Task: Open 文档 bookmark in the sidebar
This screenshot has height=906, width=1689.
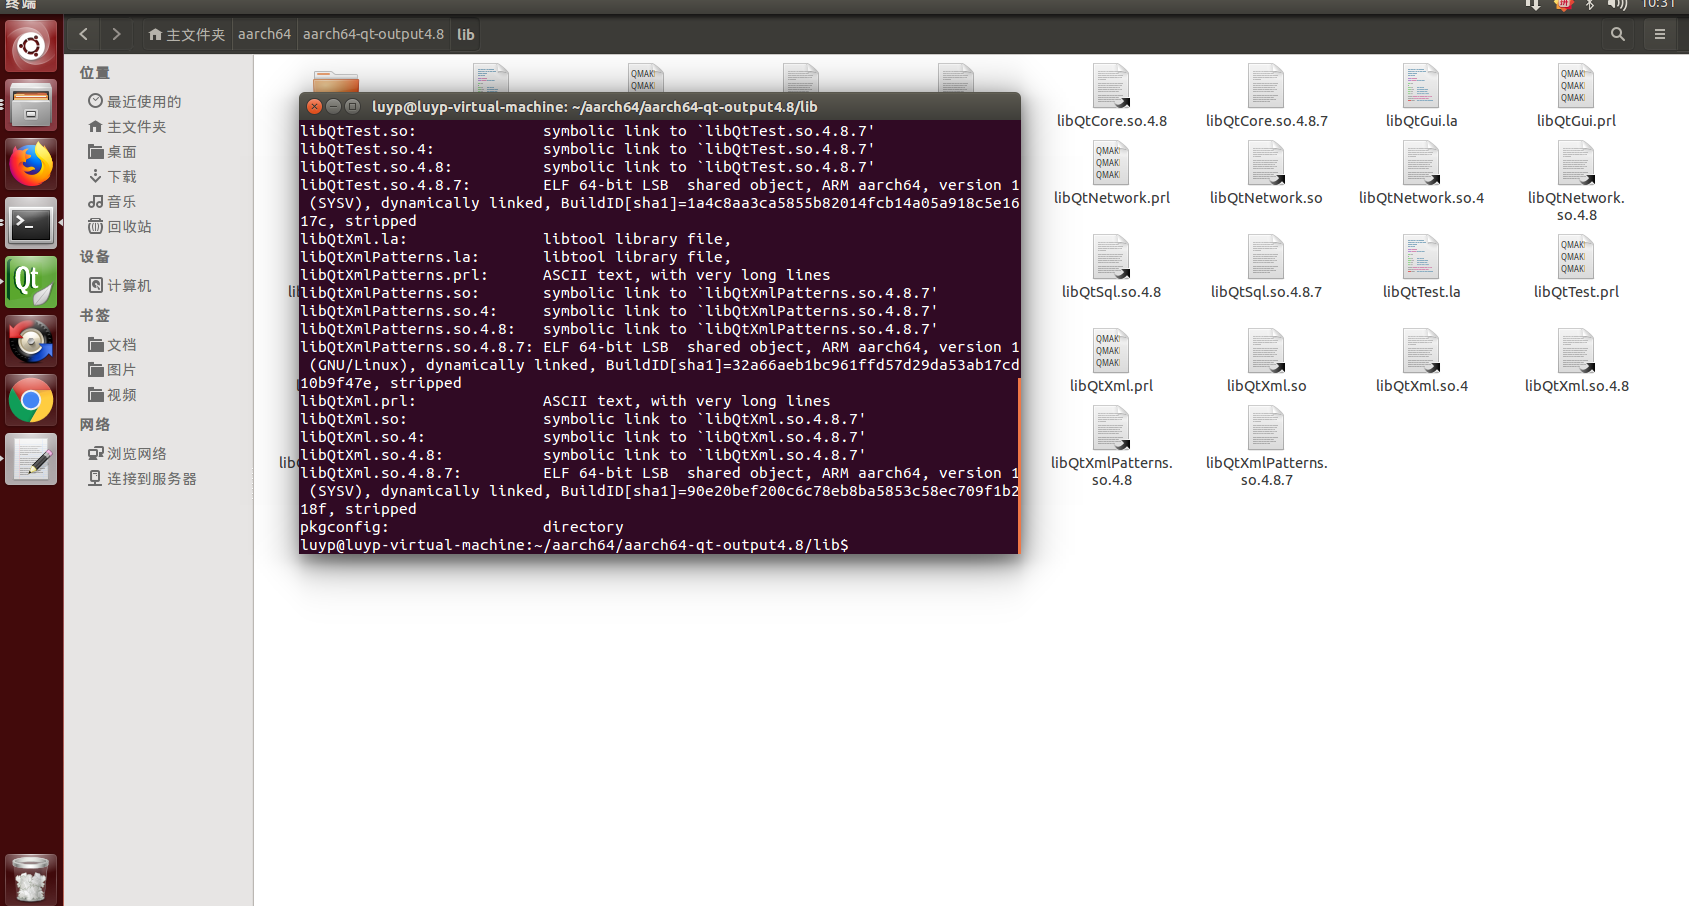Action: (x=113, y=344)
